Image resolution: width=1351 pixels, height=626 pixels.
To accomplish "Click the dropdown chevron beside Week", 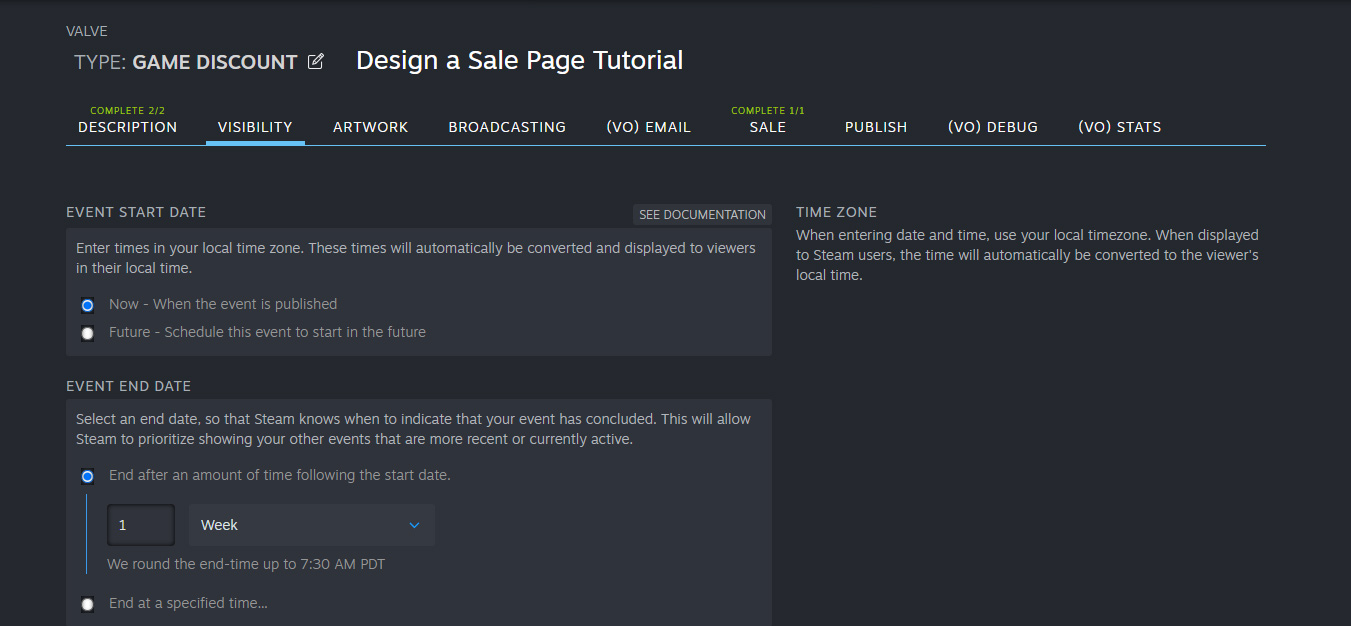I will click(414, 524).
